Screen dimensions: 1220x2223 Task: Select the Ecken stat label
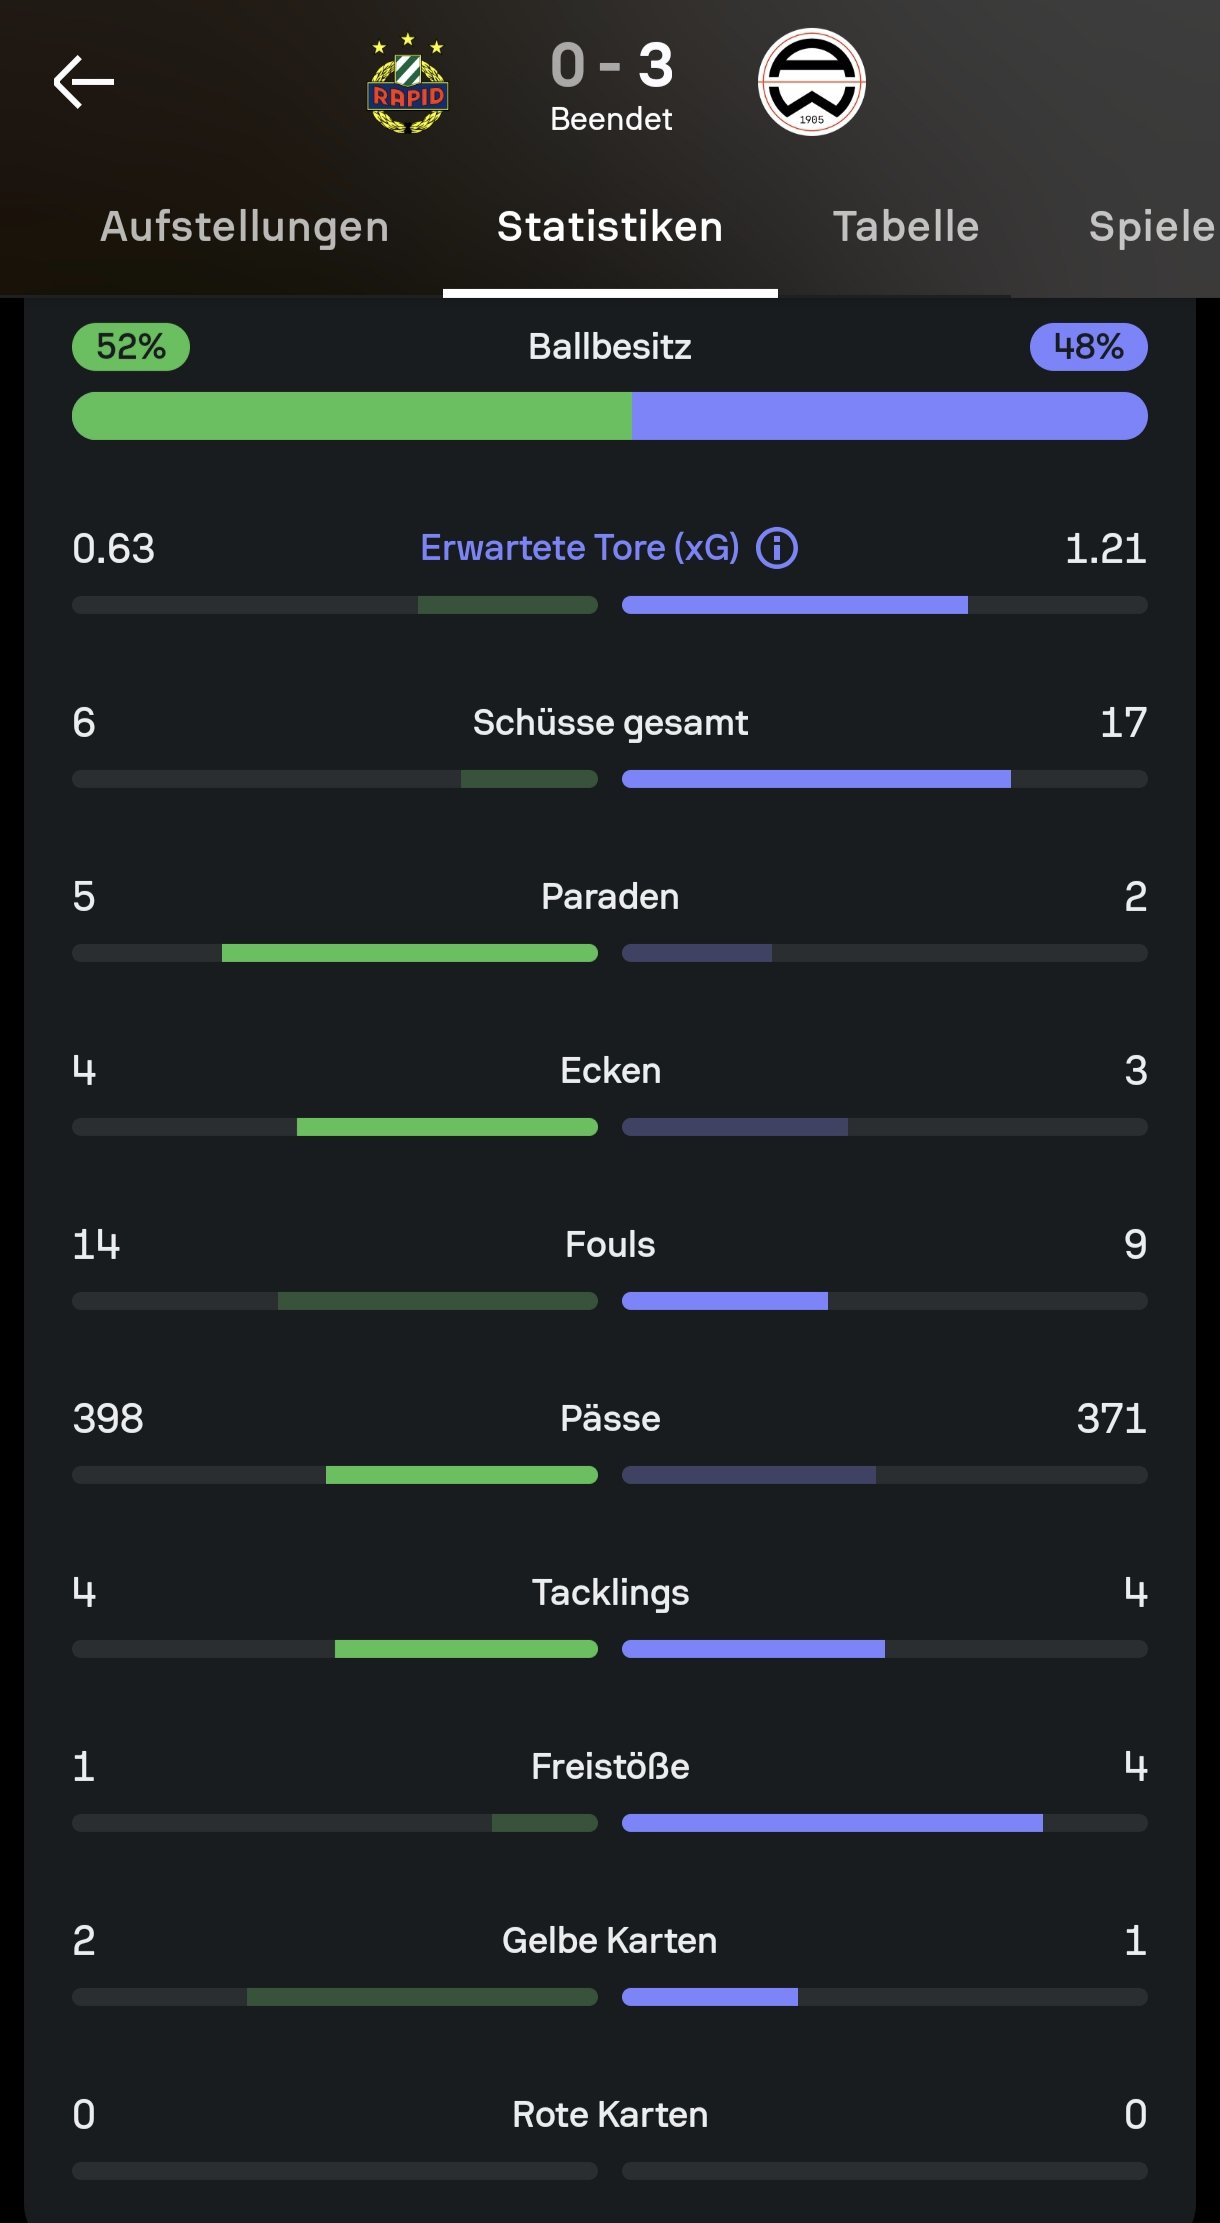(x=610, y=1071)
